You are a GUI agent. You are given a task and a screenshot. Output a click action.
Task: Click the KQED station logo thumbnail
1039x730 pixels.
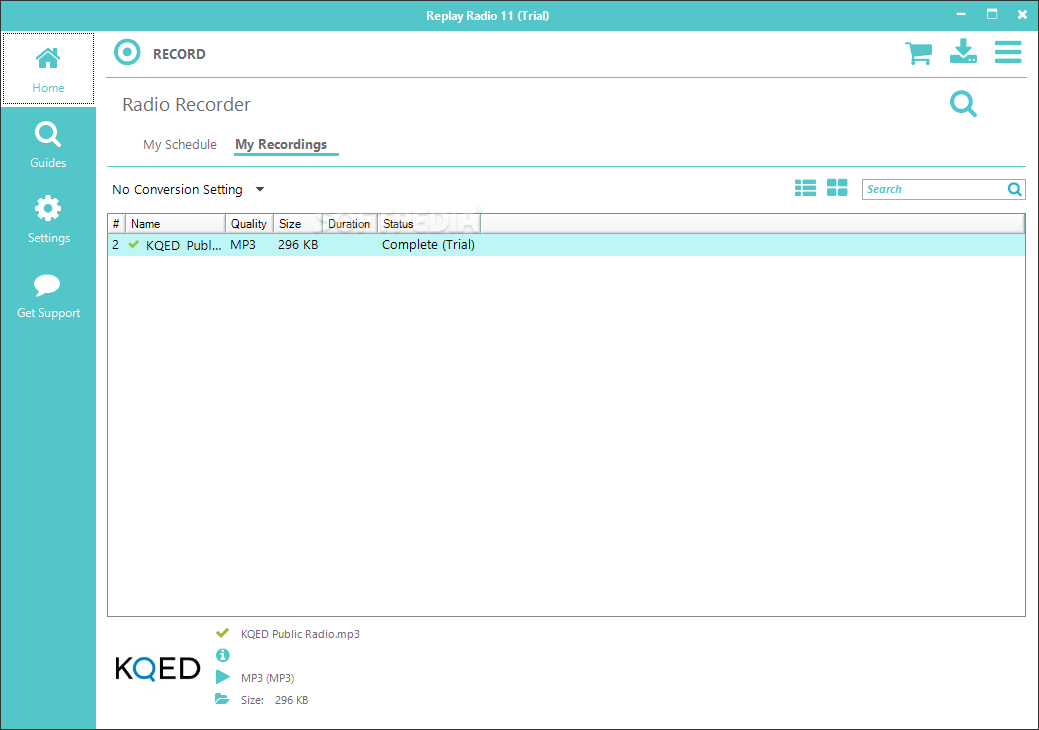coord(158,668)
